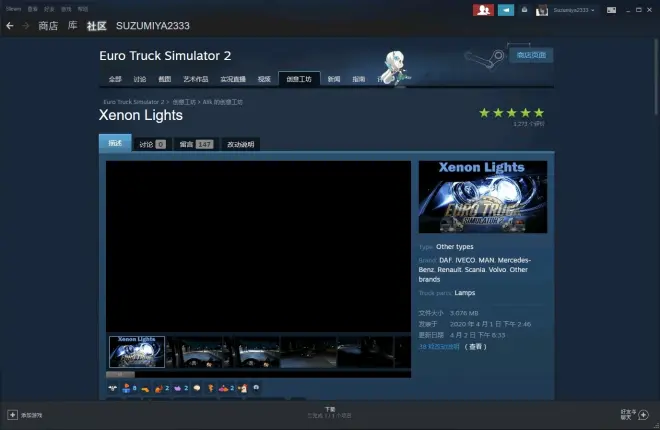Screen dimensions: 660x430
Task: Click the 商店页面 store page button
Action: tap(531, 56)
